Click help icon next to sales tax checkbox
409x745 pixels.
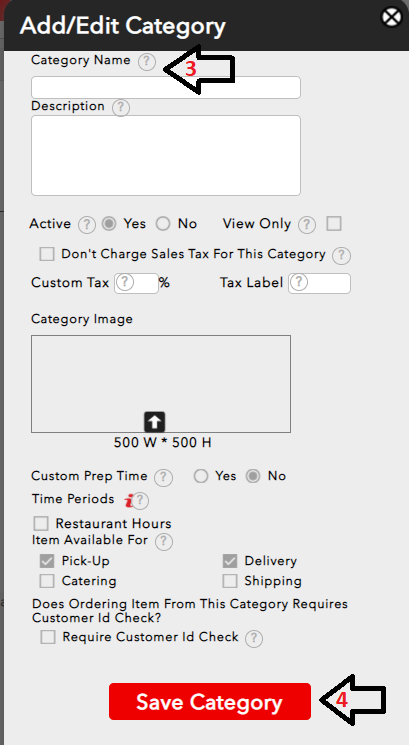point(341,255)
